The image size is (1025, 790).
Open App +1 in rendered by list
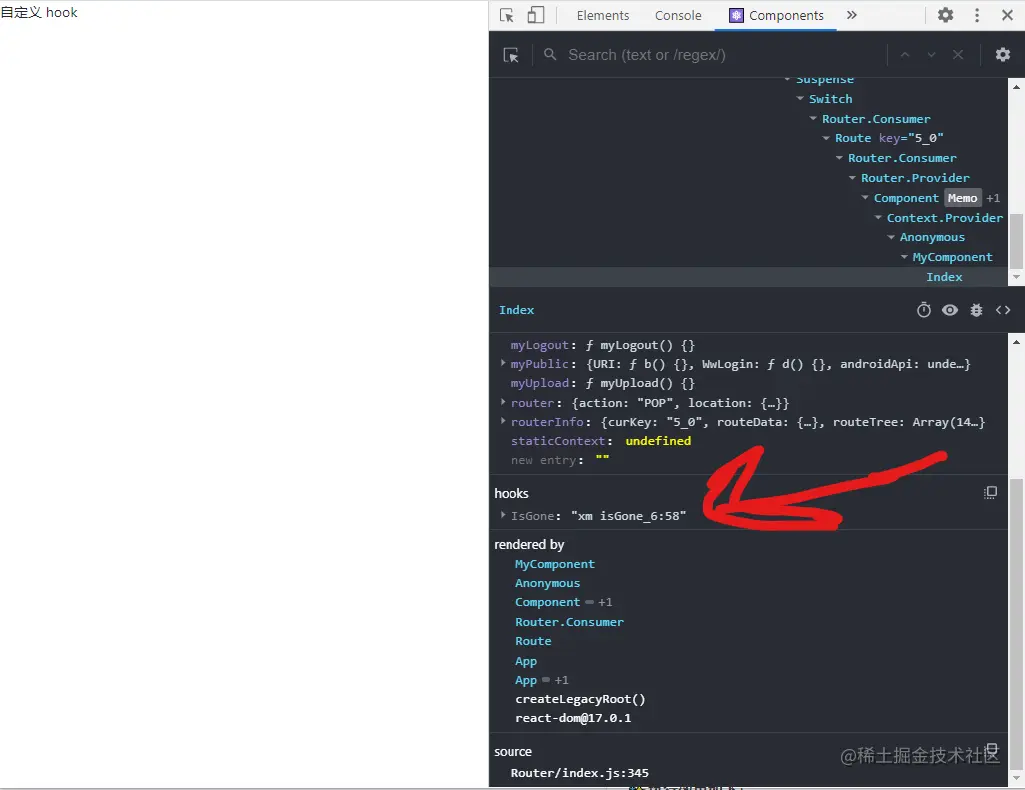coord(526,680)
